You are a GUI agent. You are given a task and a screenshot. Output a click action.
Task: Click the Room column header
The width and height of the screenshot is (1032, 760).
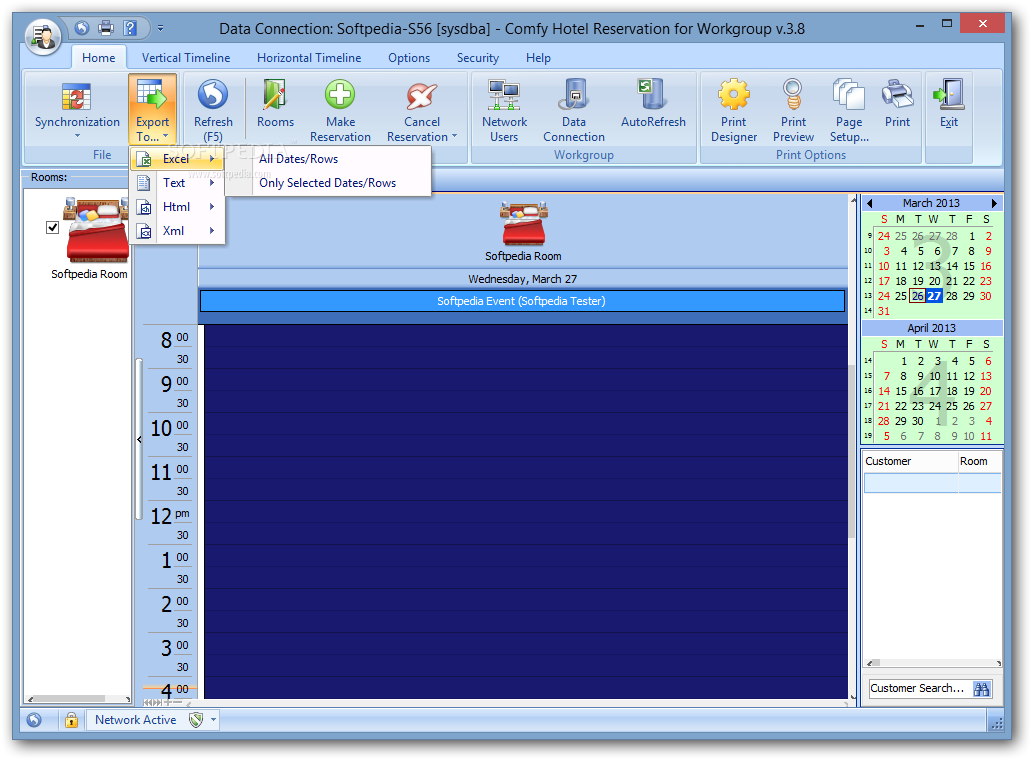[x=979, y=461]
